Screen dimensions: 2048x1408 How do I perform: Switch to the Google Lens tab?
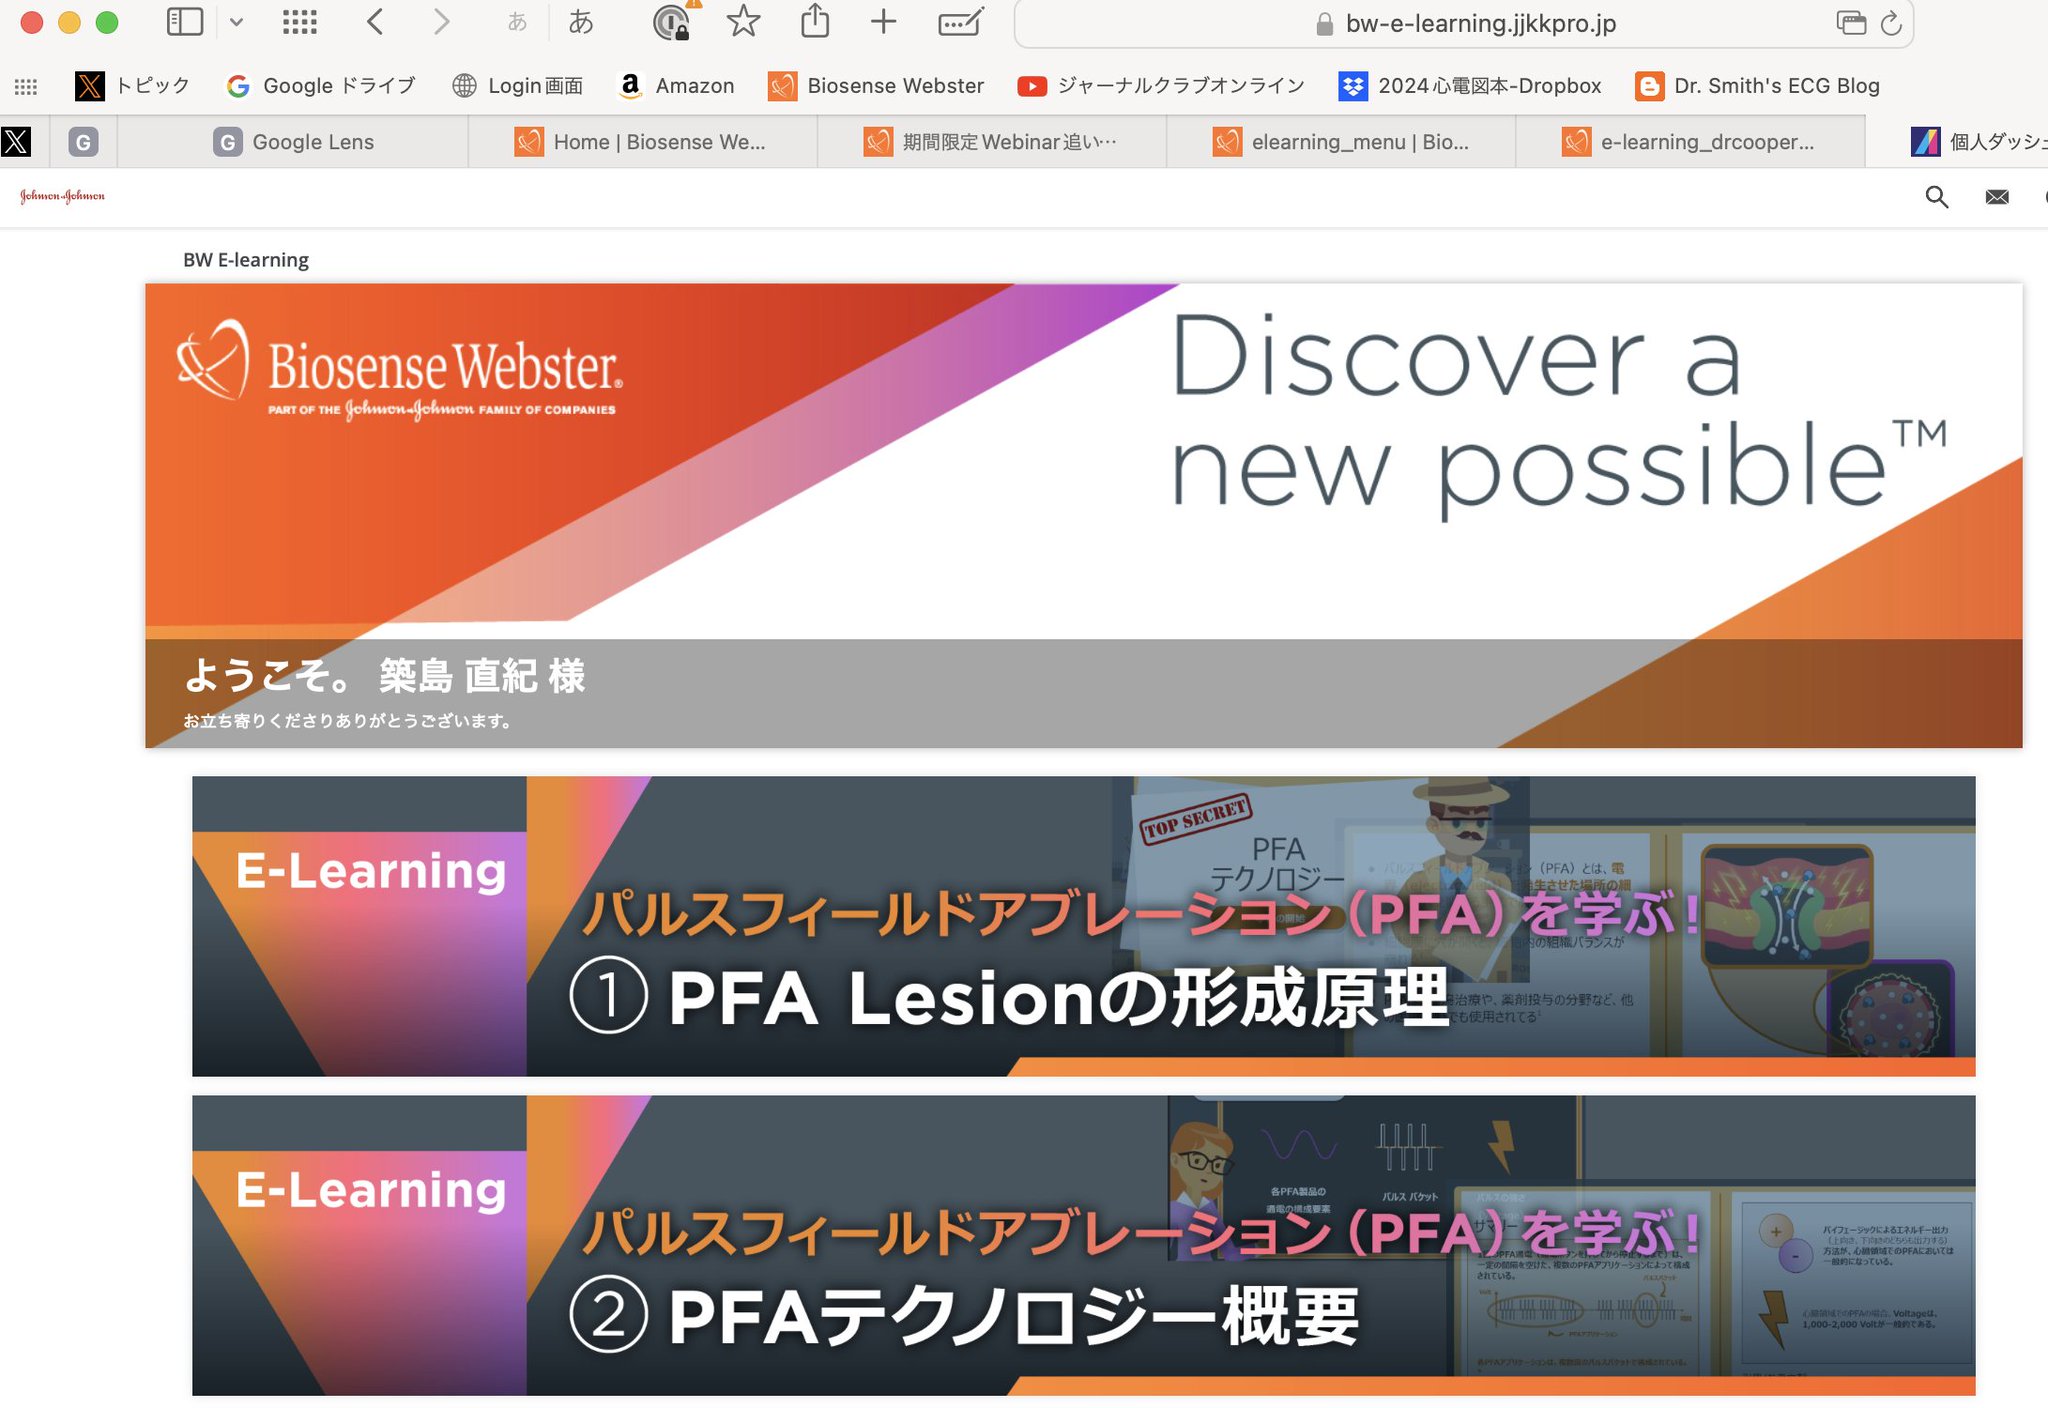(x=293, y=142)
